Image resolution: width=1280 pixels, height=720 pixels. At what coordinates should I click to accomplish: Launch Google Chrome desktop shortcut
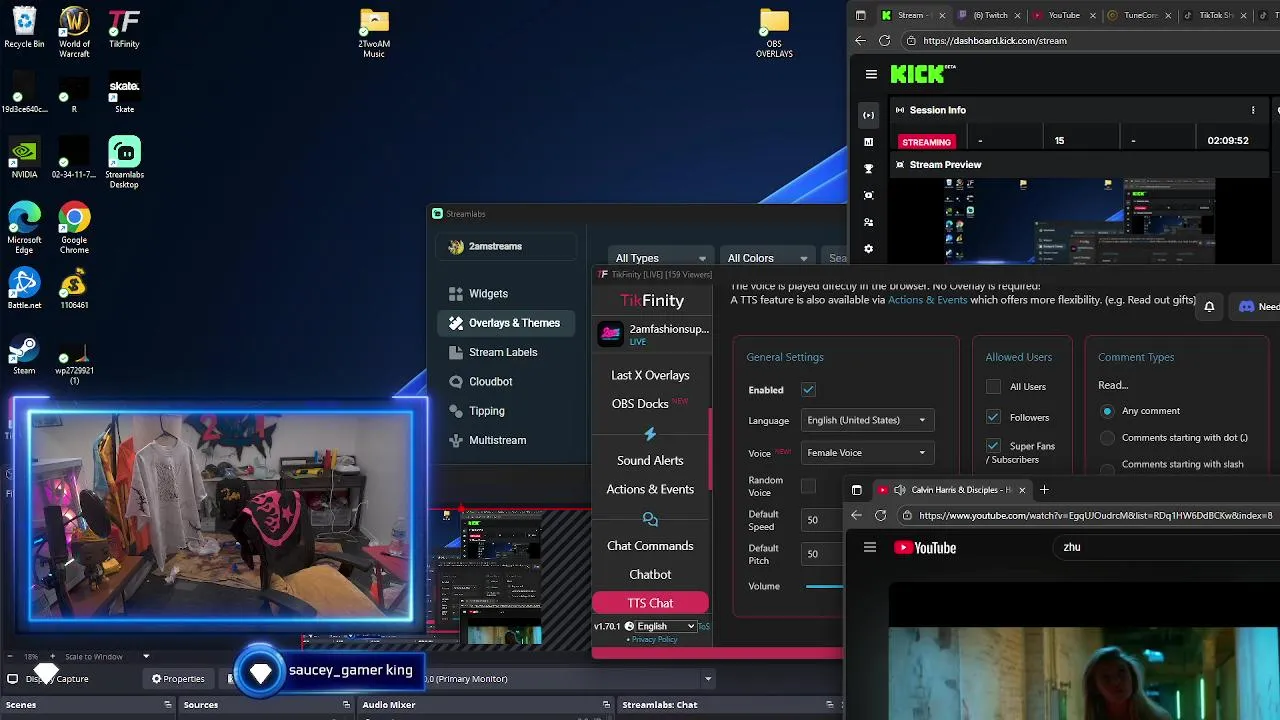(x=74, y=228)
